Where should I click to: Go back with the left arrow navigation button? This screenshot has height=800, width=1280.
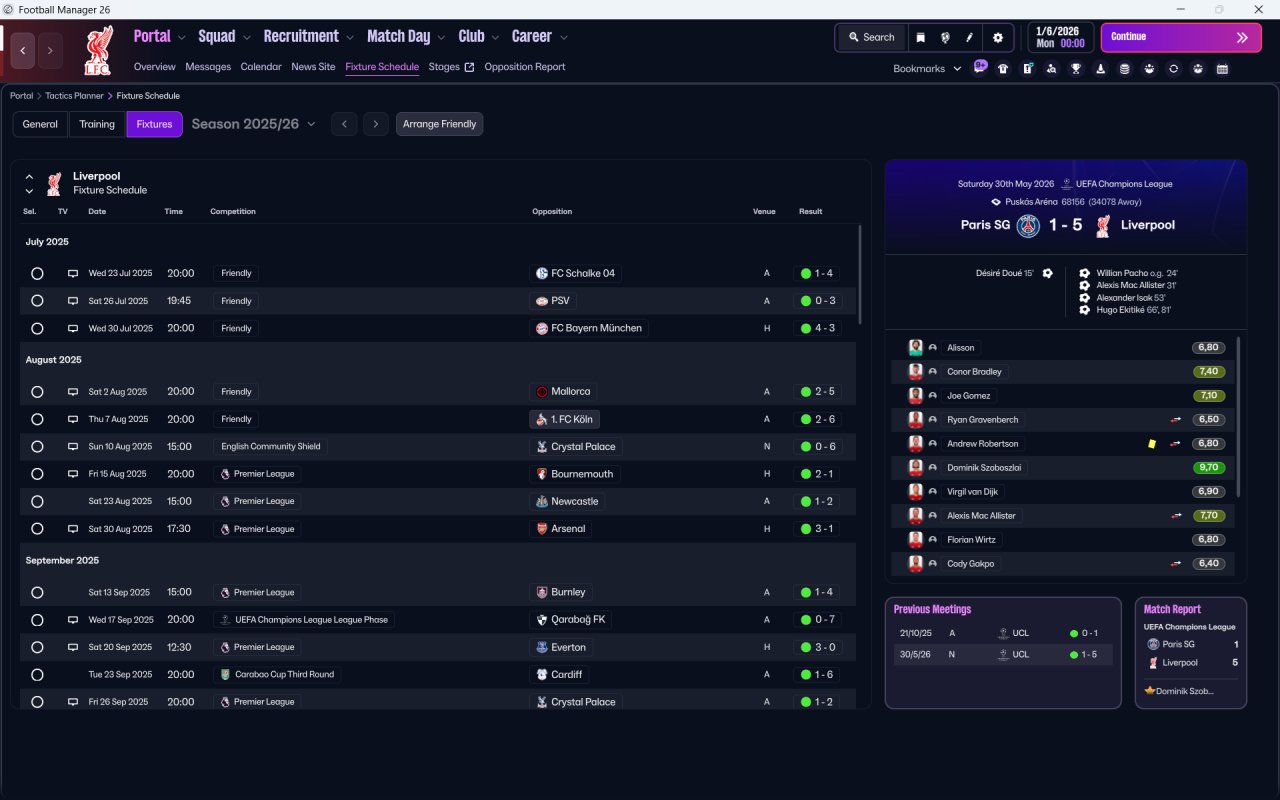[23, 50]
